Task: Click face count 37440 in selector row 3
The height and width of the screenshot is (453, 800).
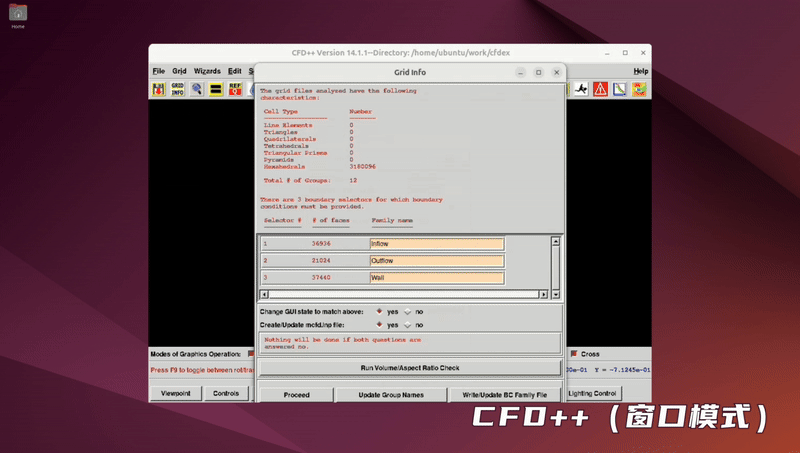Action: tap(321, 278)
